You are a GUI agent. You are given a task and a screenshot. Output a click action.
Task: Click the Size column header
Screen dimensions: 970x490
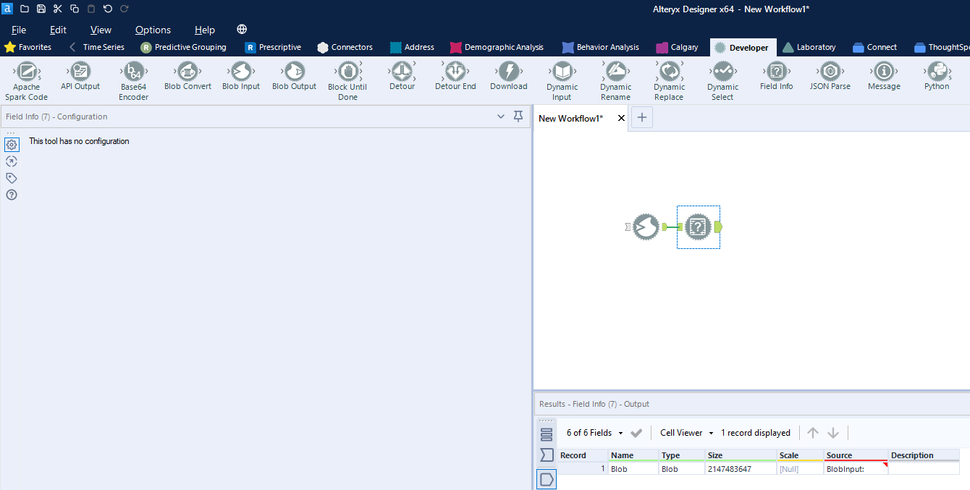tap(740, 455)
